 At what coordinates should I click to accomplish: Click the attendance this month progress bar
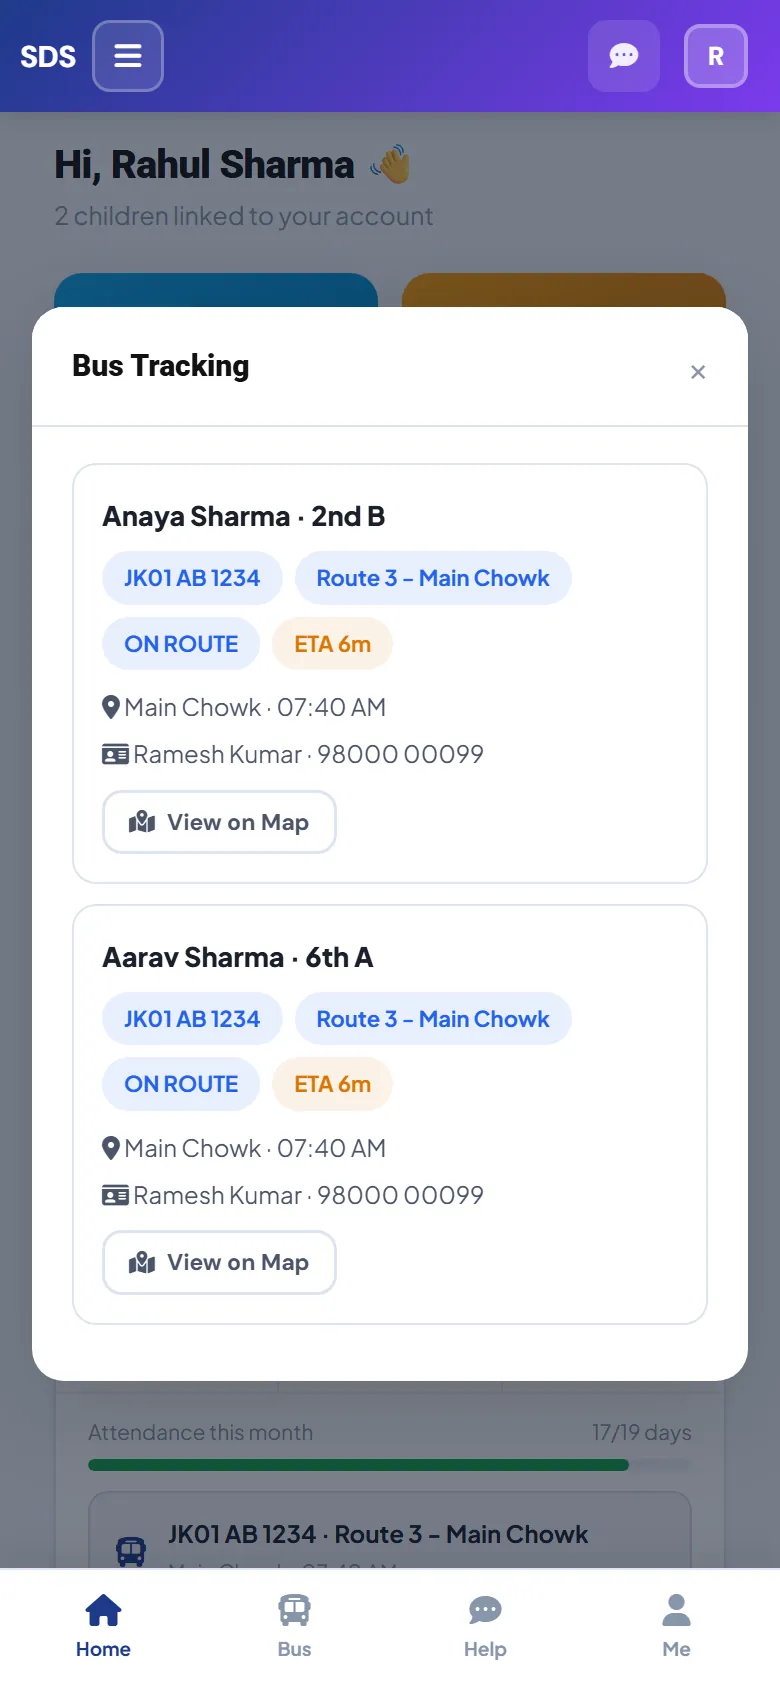click(x=390, y=1465)
